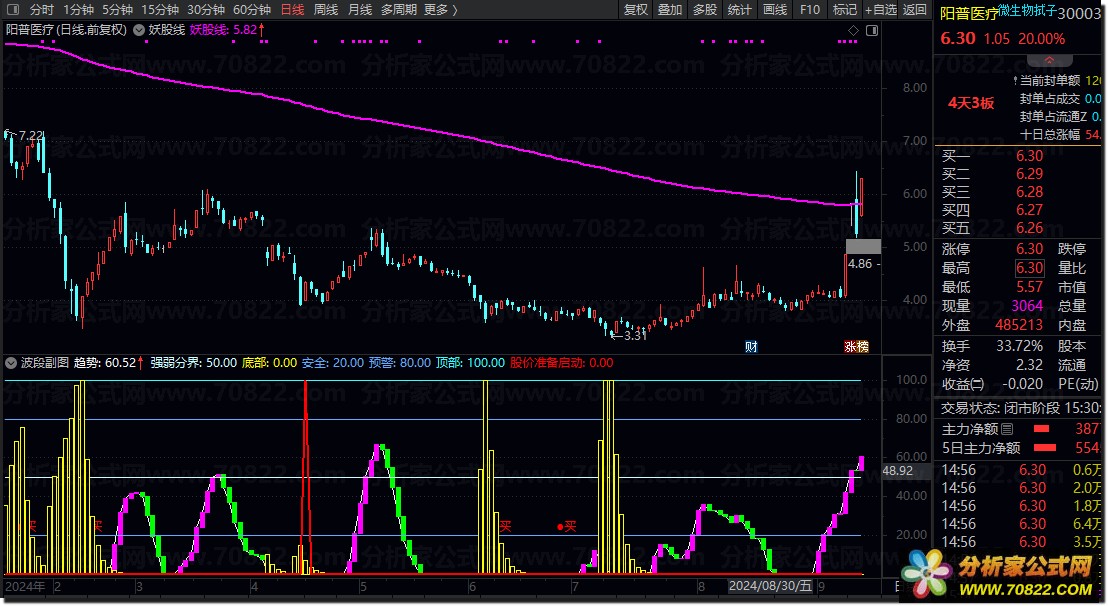Toggle the chart side panel icon near diamond
This screenshot has height=606, width=1109.
872,30
